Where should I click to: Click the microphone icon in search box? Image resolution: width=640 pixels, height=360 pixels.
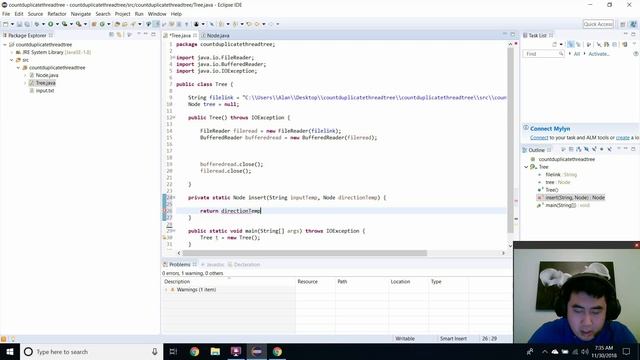pyautogui.click(x=155, y=351)
